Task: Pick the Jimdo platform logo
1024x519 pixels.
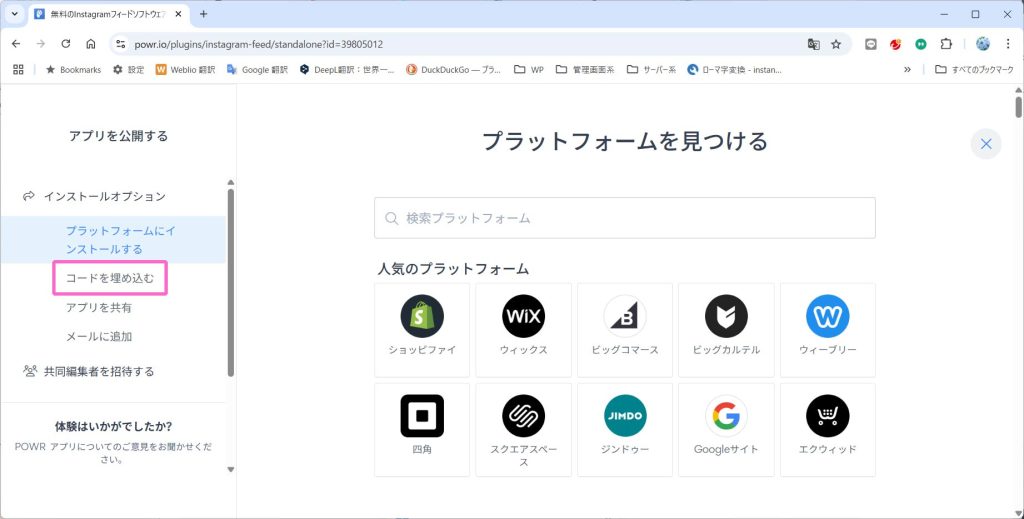Action: pyautogui.click(x=625, y=416)
